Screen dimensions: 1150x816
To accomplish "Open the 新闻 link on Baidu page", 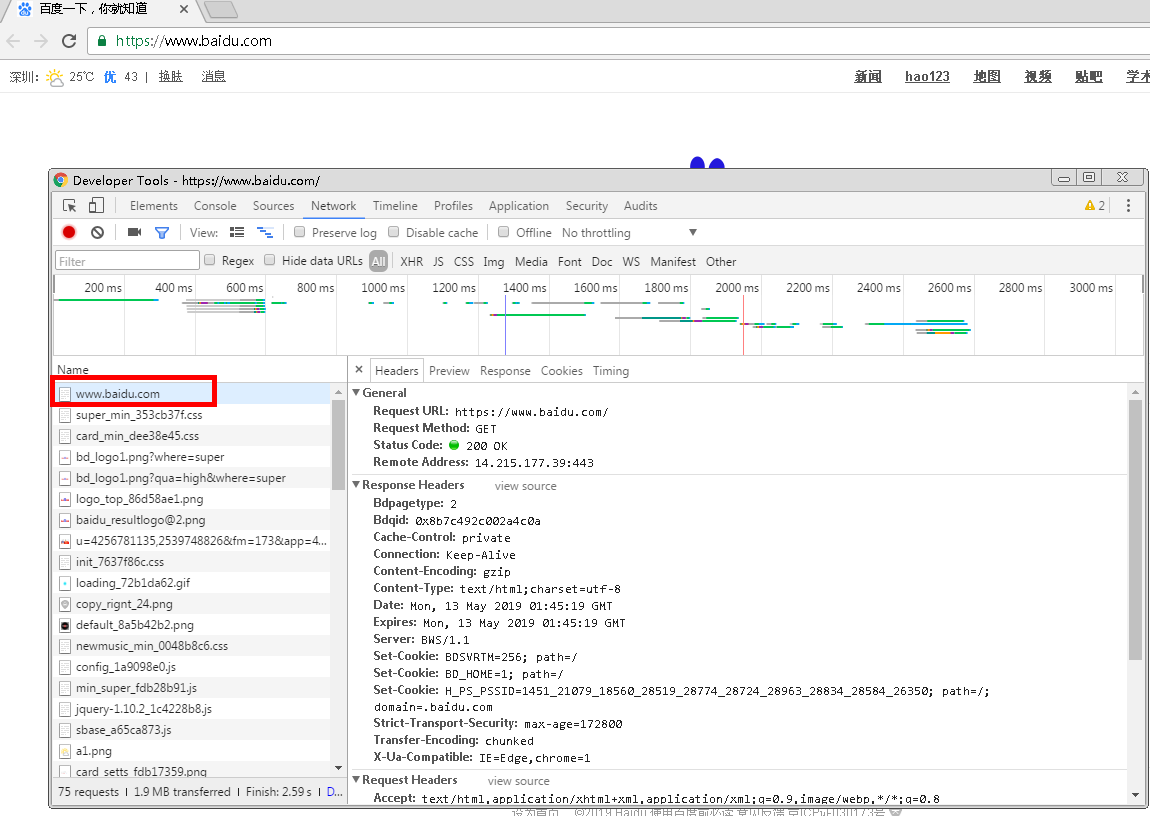I will click(868, 76).
